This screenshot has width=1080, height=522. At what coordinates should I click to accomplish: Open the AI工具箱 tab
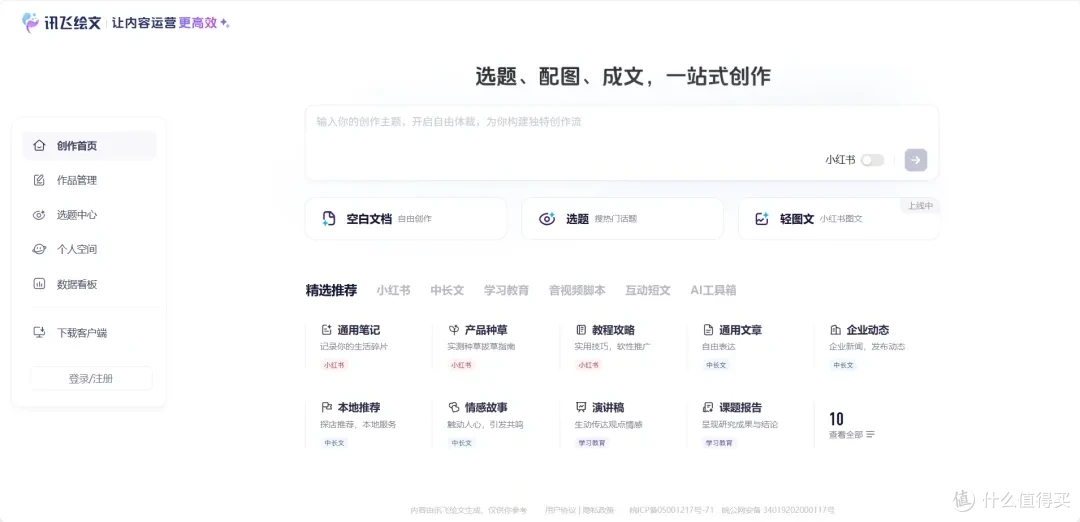tap(713, 290)
